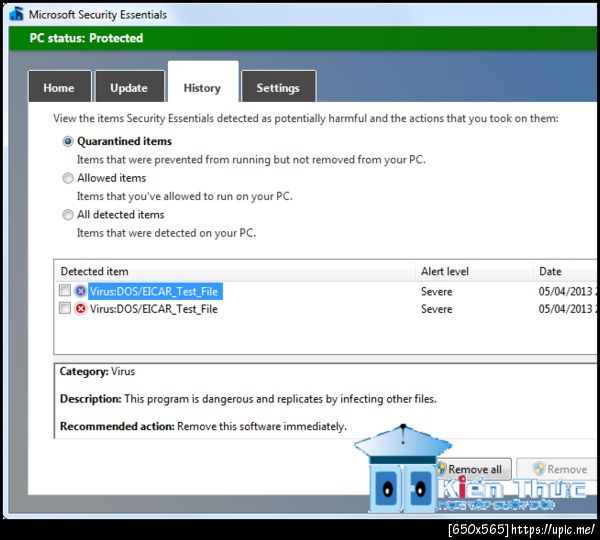The width and height of the screenshot is (600, 540).
Task: Click the red X icon of the second EICAR row
Action: click(x=80, y=308)
